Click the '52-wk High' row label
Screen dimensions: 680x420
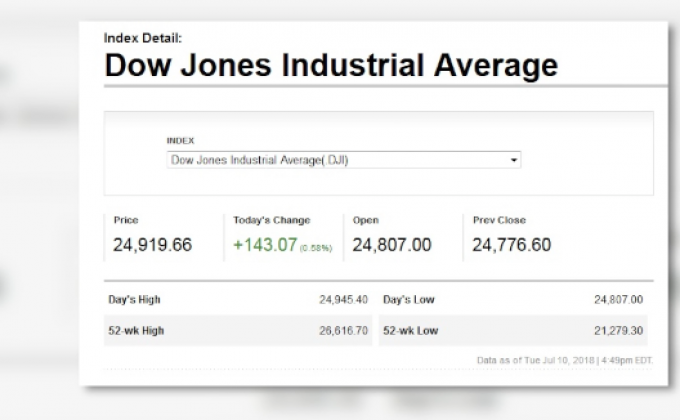point(135,328)
